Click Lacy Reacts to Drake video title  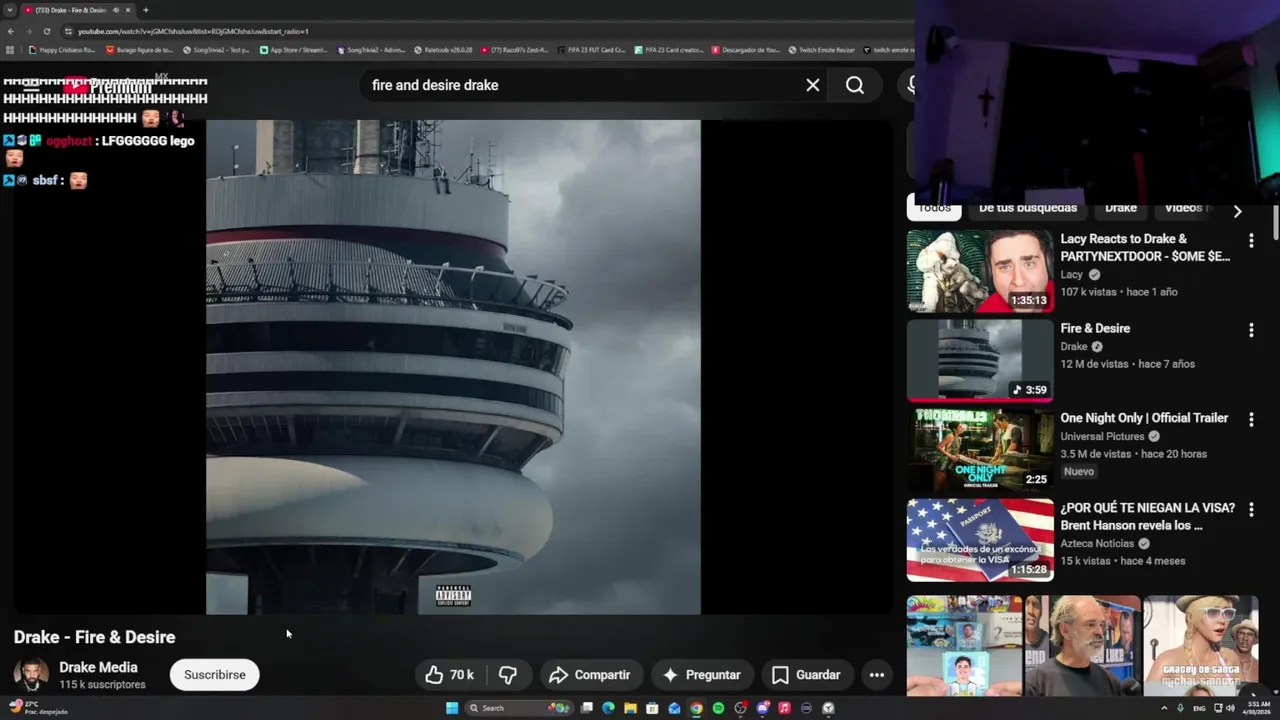coord(1145,247)
